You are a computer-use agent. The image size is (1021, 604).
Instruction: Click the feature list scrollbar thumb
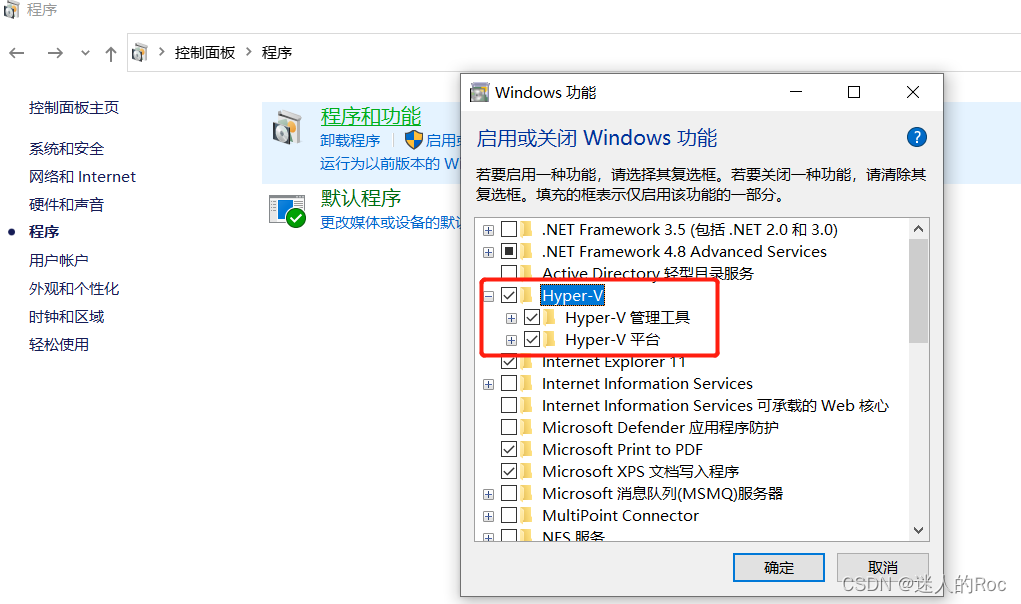pos(918,291)
